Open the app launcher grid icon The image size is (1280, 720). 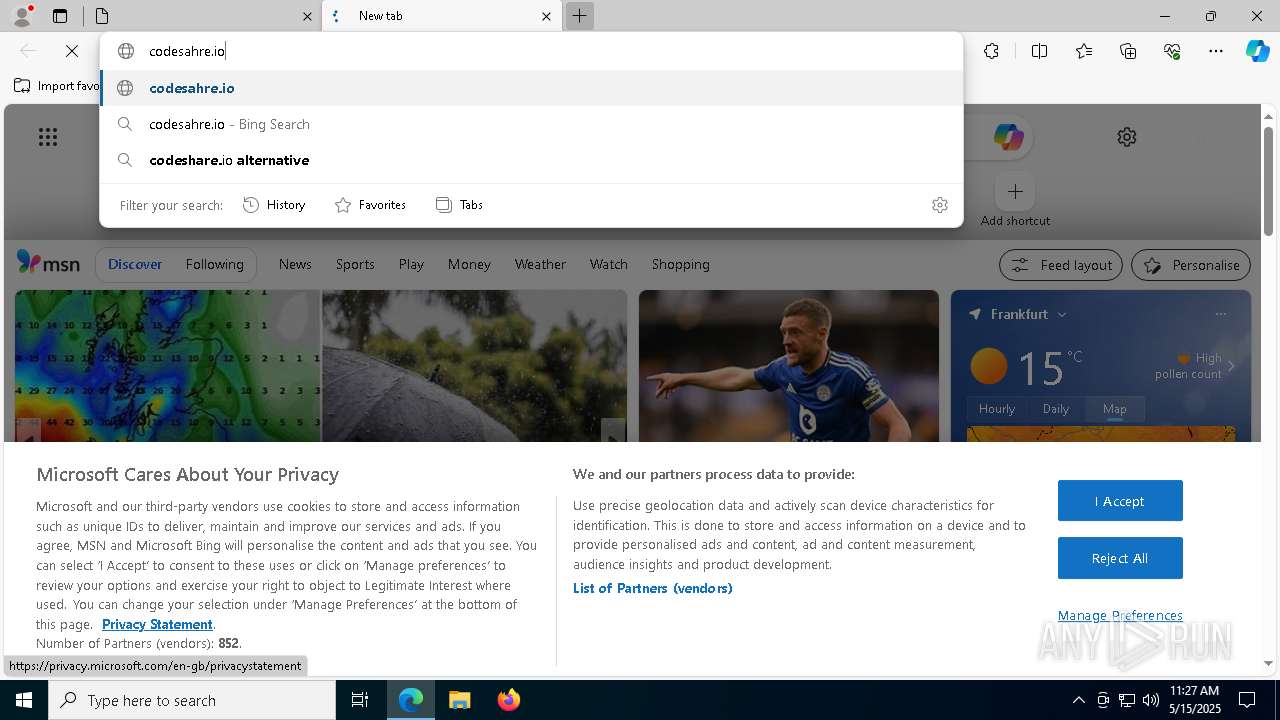coord(48,137)
